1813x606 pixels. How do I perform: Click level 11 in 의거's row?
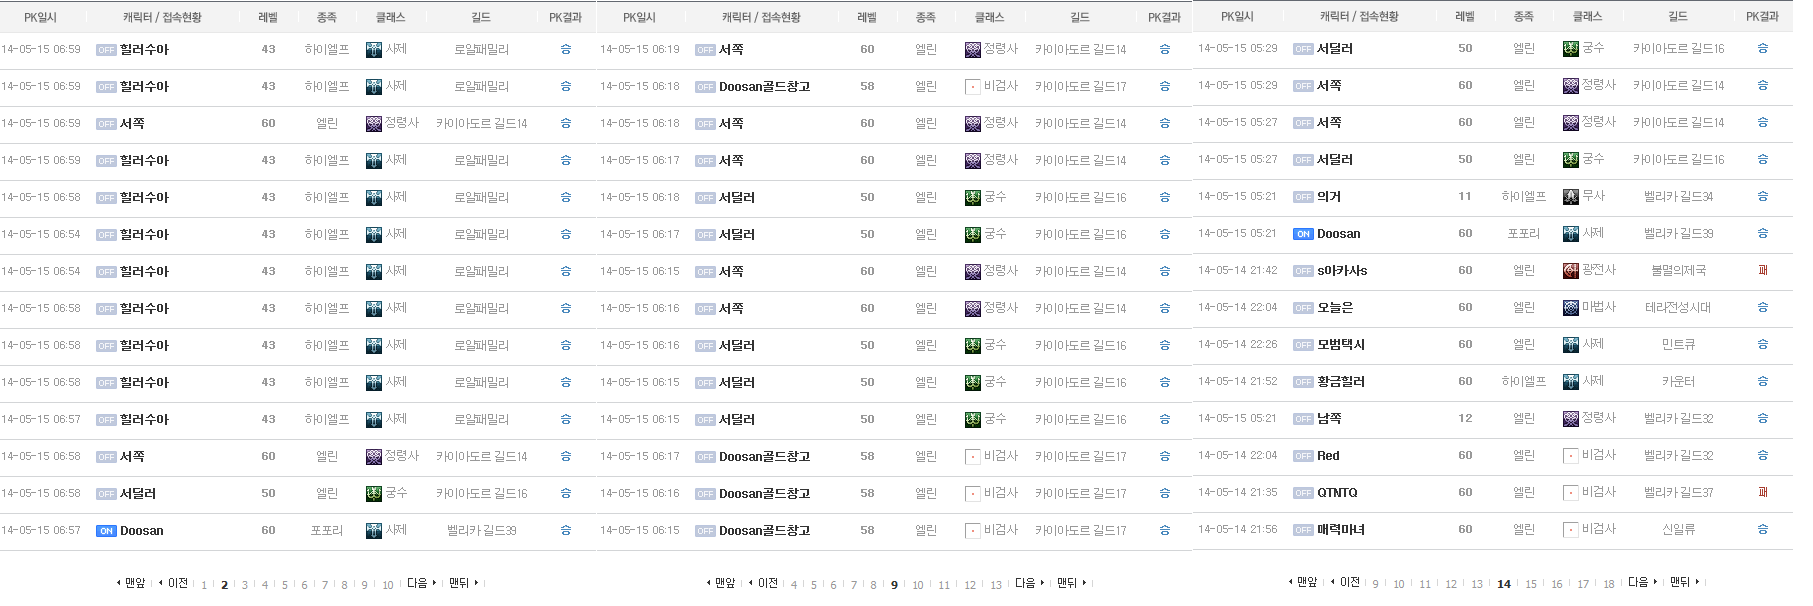(x=1464, y=197)
